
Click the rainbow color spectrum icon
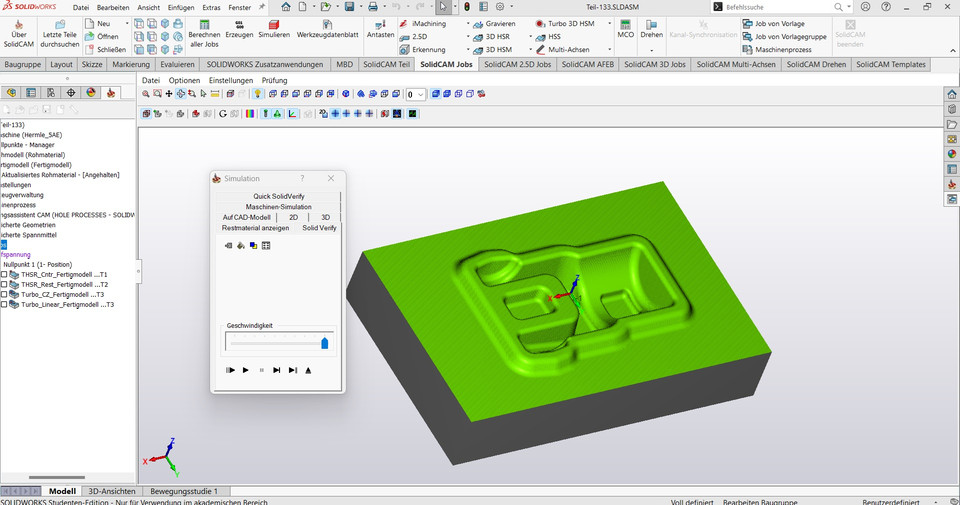pos(250,113)
